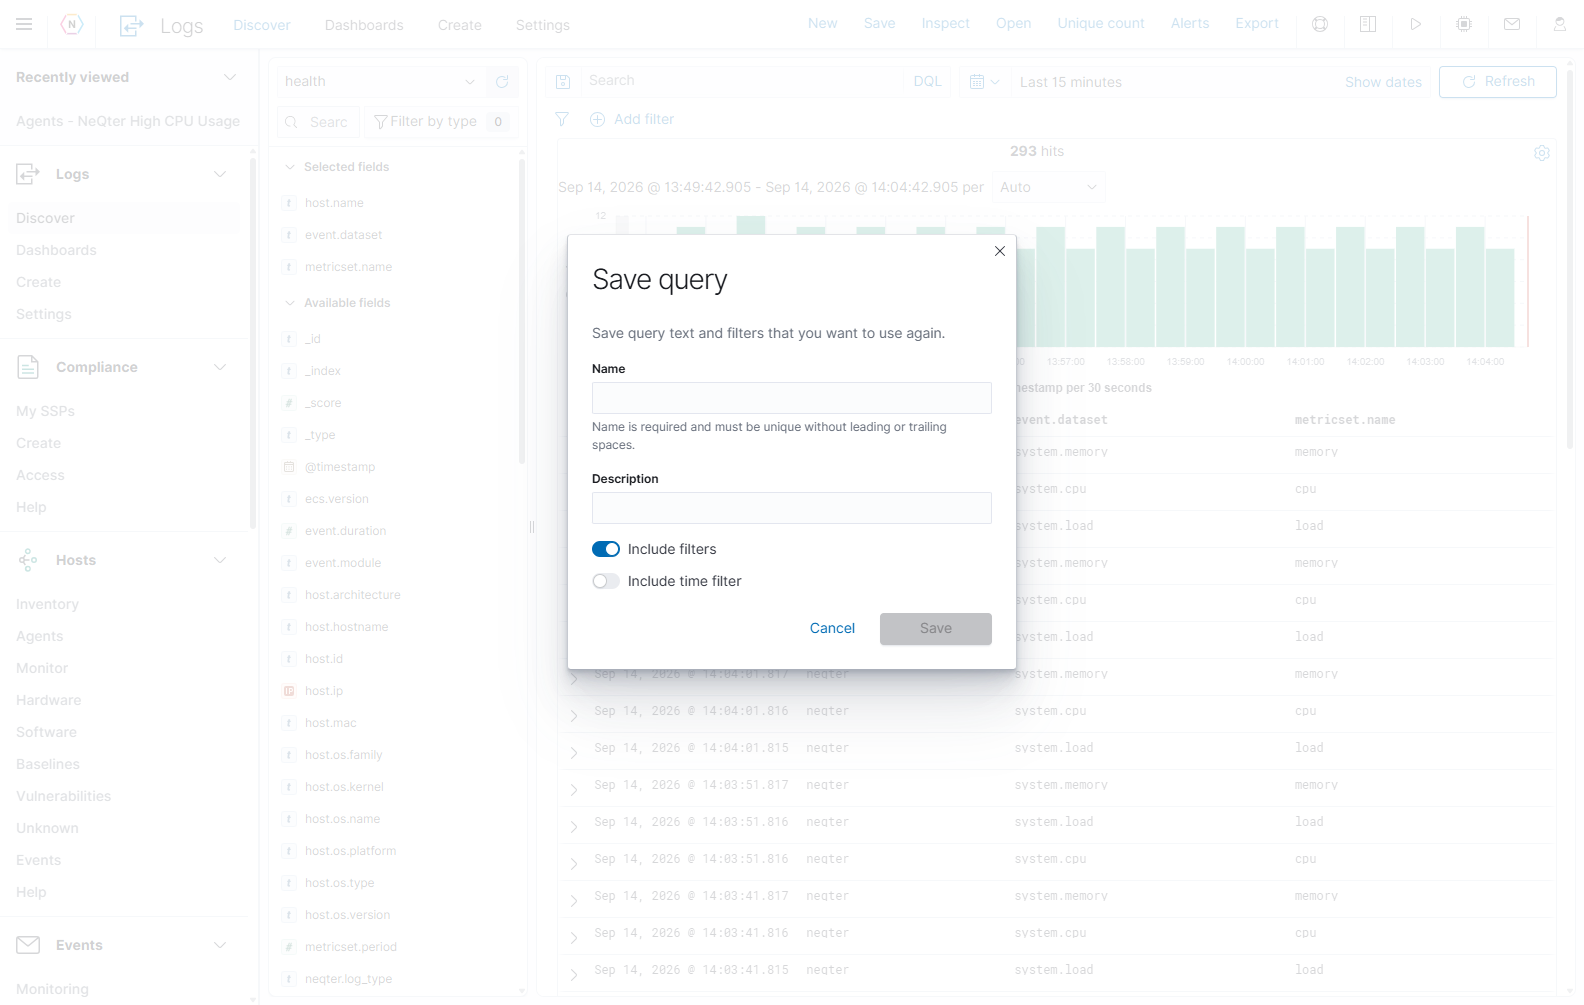This screenshot has height=1005, width=1584.
Task: Open the Inspect menu item
Action: click(x=945, y=24)
